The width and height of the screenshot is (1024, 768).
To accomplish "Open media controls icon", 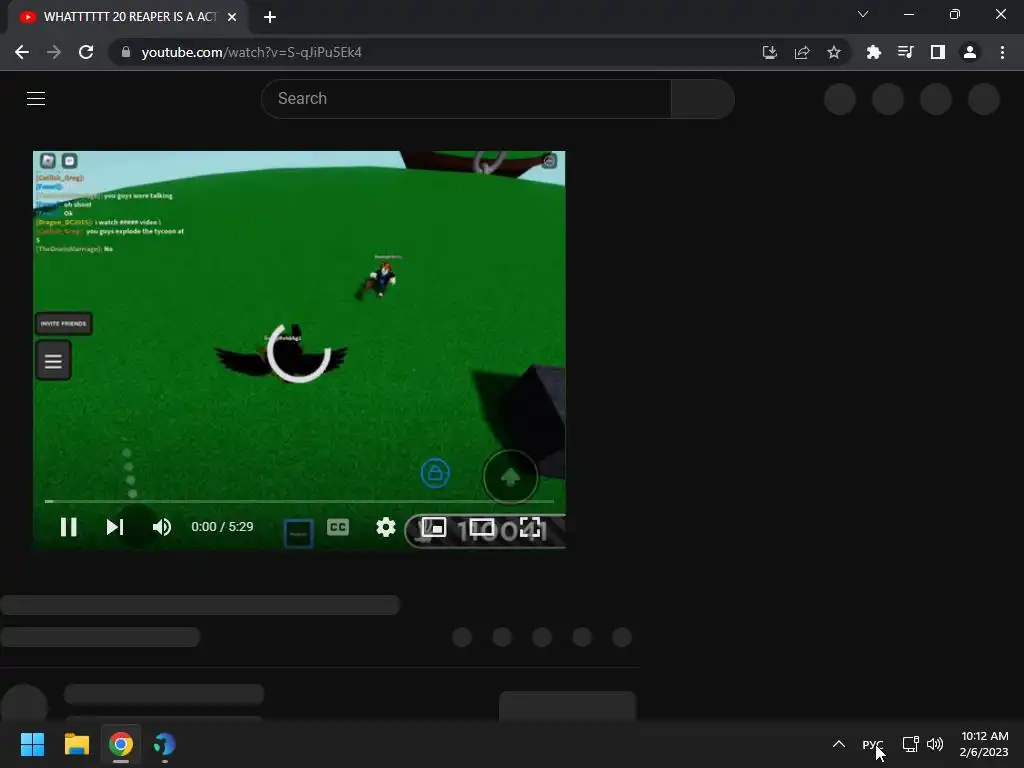I will click(x=906, y=52).
